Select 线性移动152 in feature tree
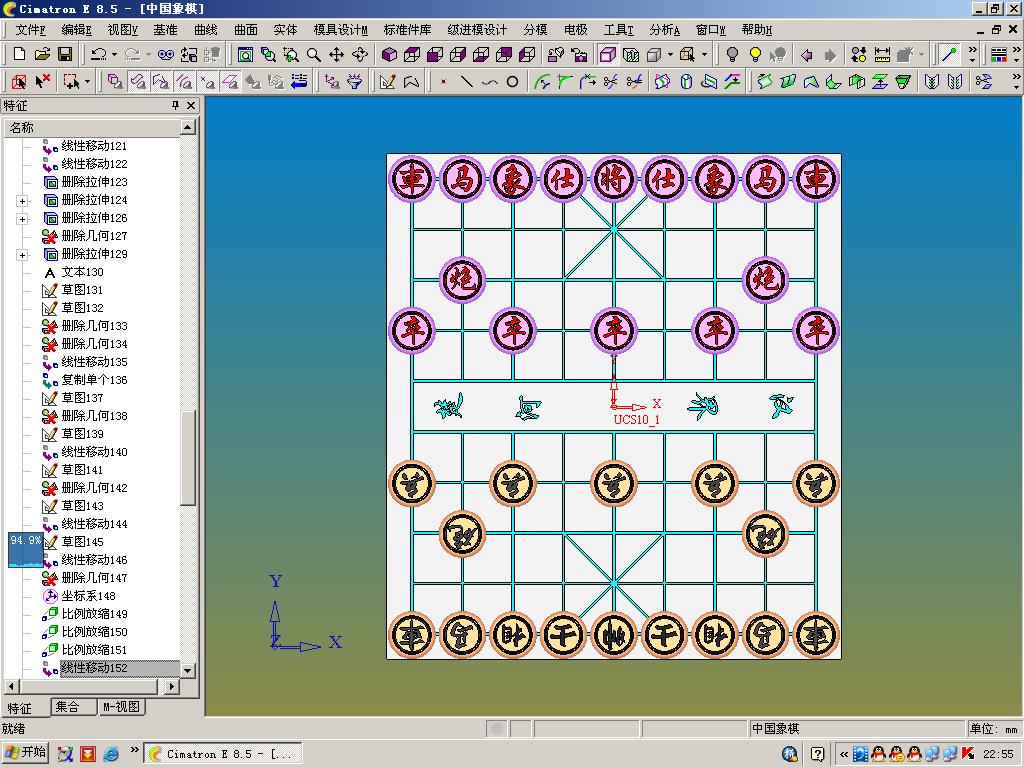The width and height of the screenshot is (1024, 768). click(x=94, y=668)
